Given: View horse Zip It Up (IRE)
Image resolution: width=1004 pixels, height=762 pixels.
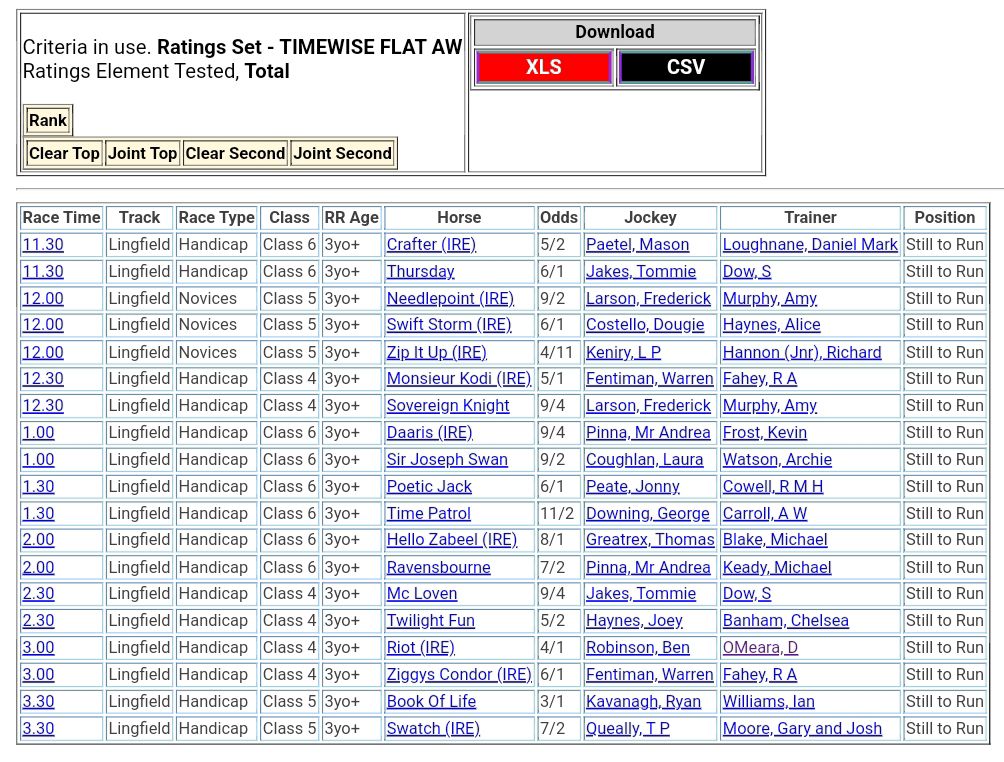Looking at the screenshot, I should click(436, 352).
